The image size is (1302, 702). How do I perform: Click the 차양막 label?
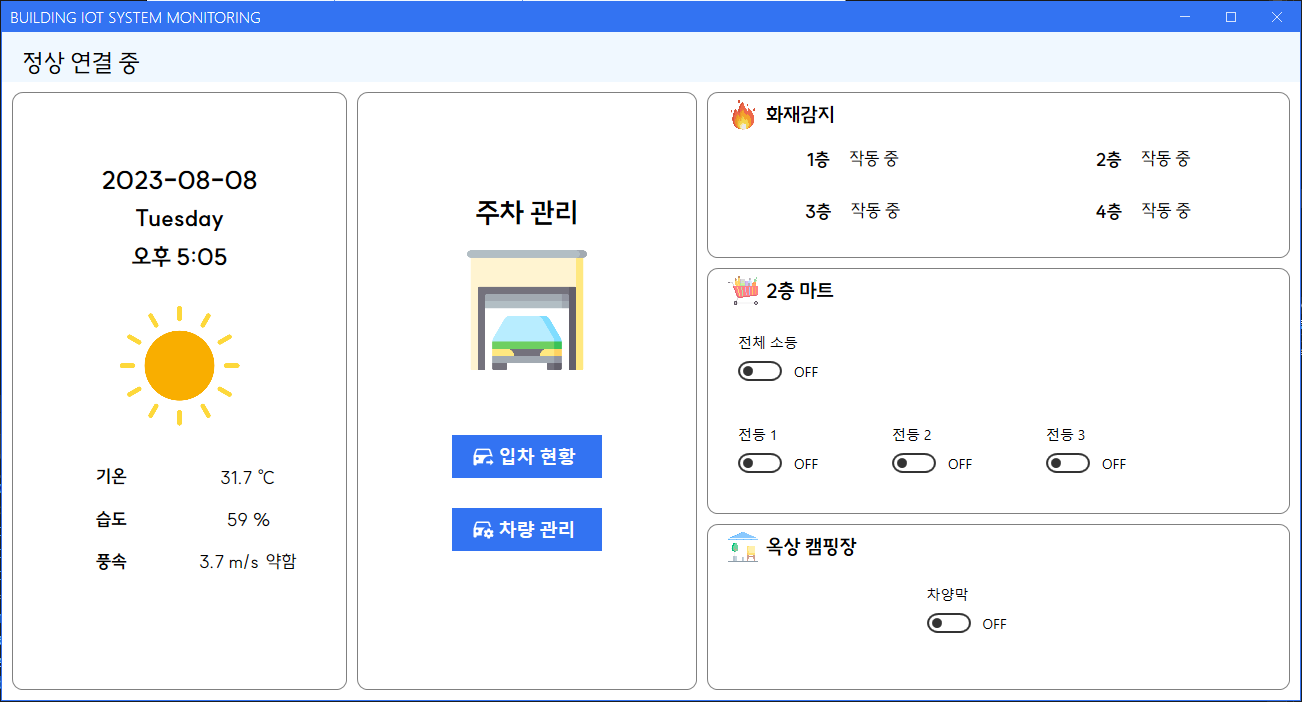(947, 594)
